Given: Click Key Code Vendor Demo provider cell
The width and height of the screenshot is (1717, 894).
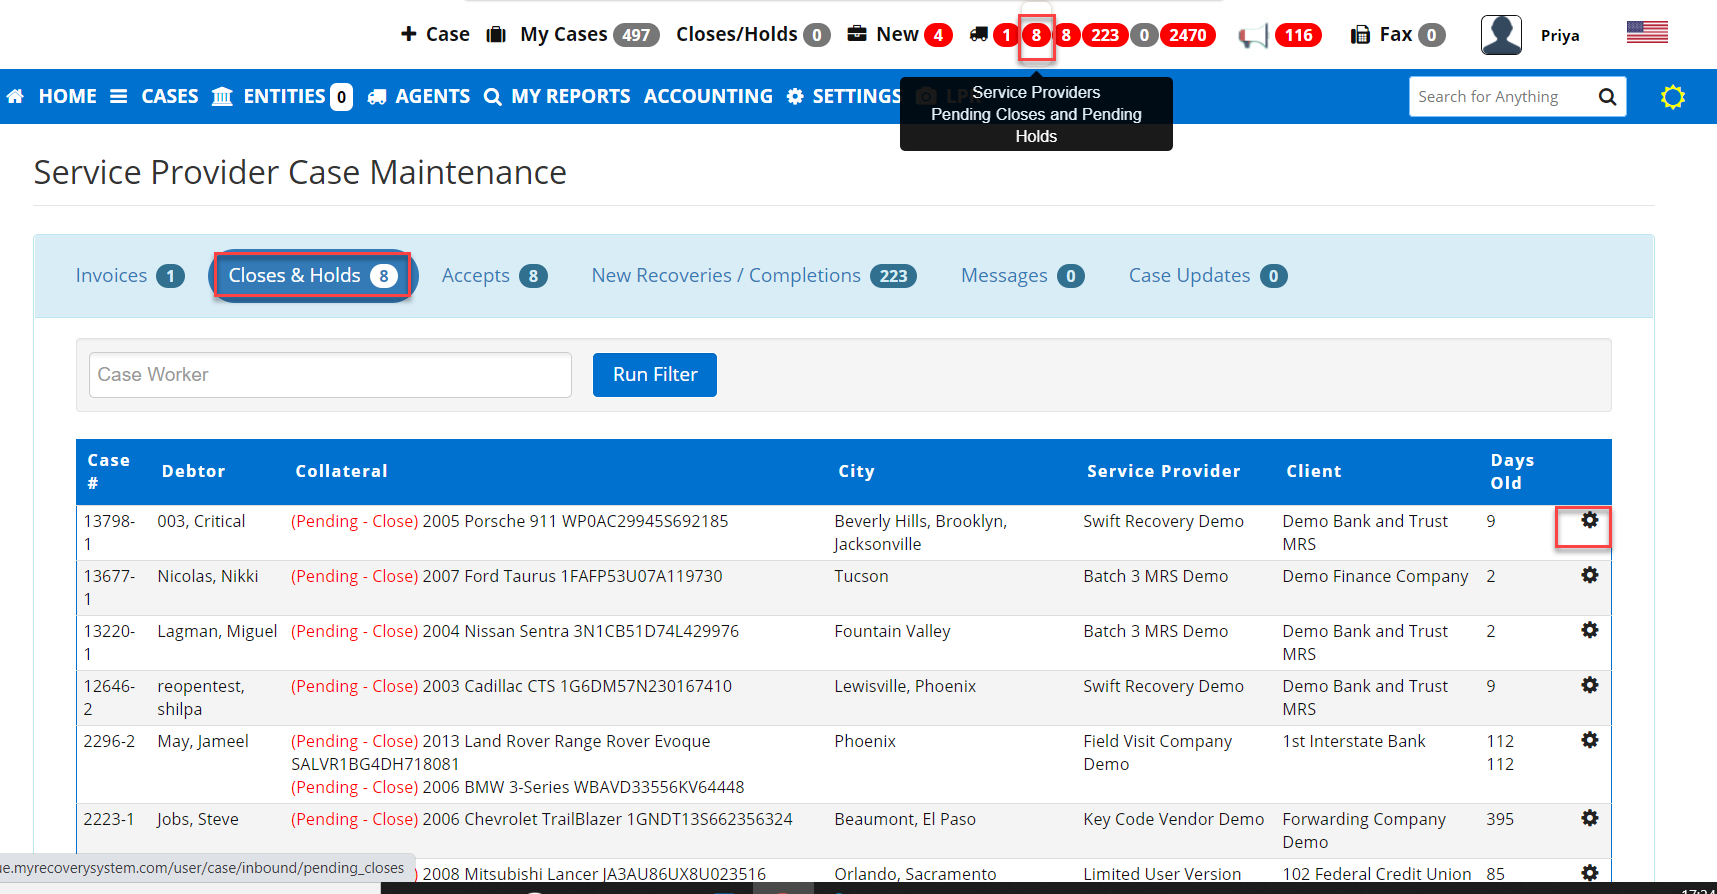Looking at the screenshot, I should pyautogui.click(x=1173, y=819).
